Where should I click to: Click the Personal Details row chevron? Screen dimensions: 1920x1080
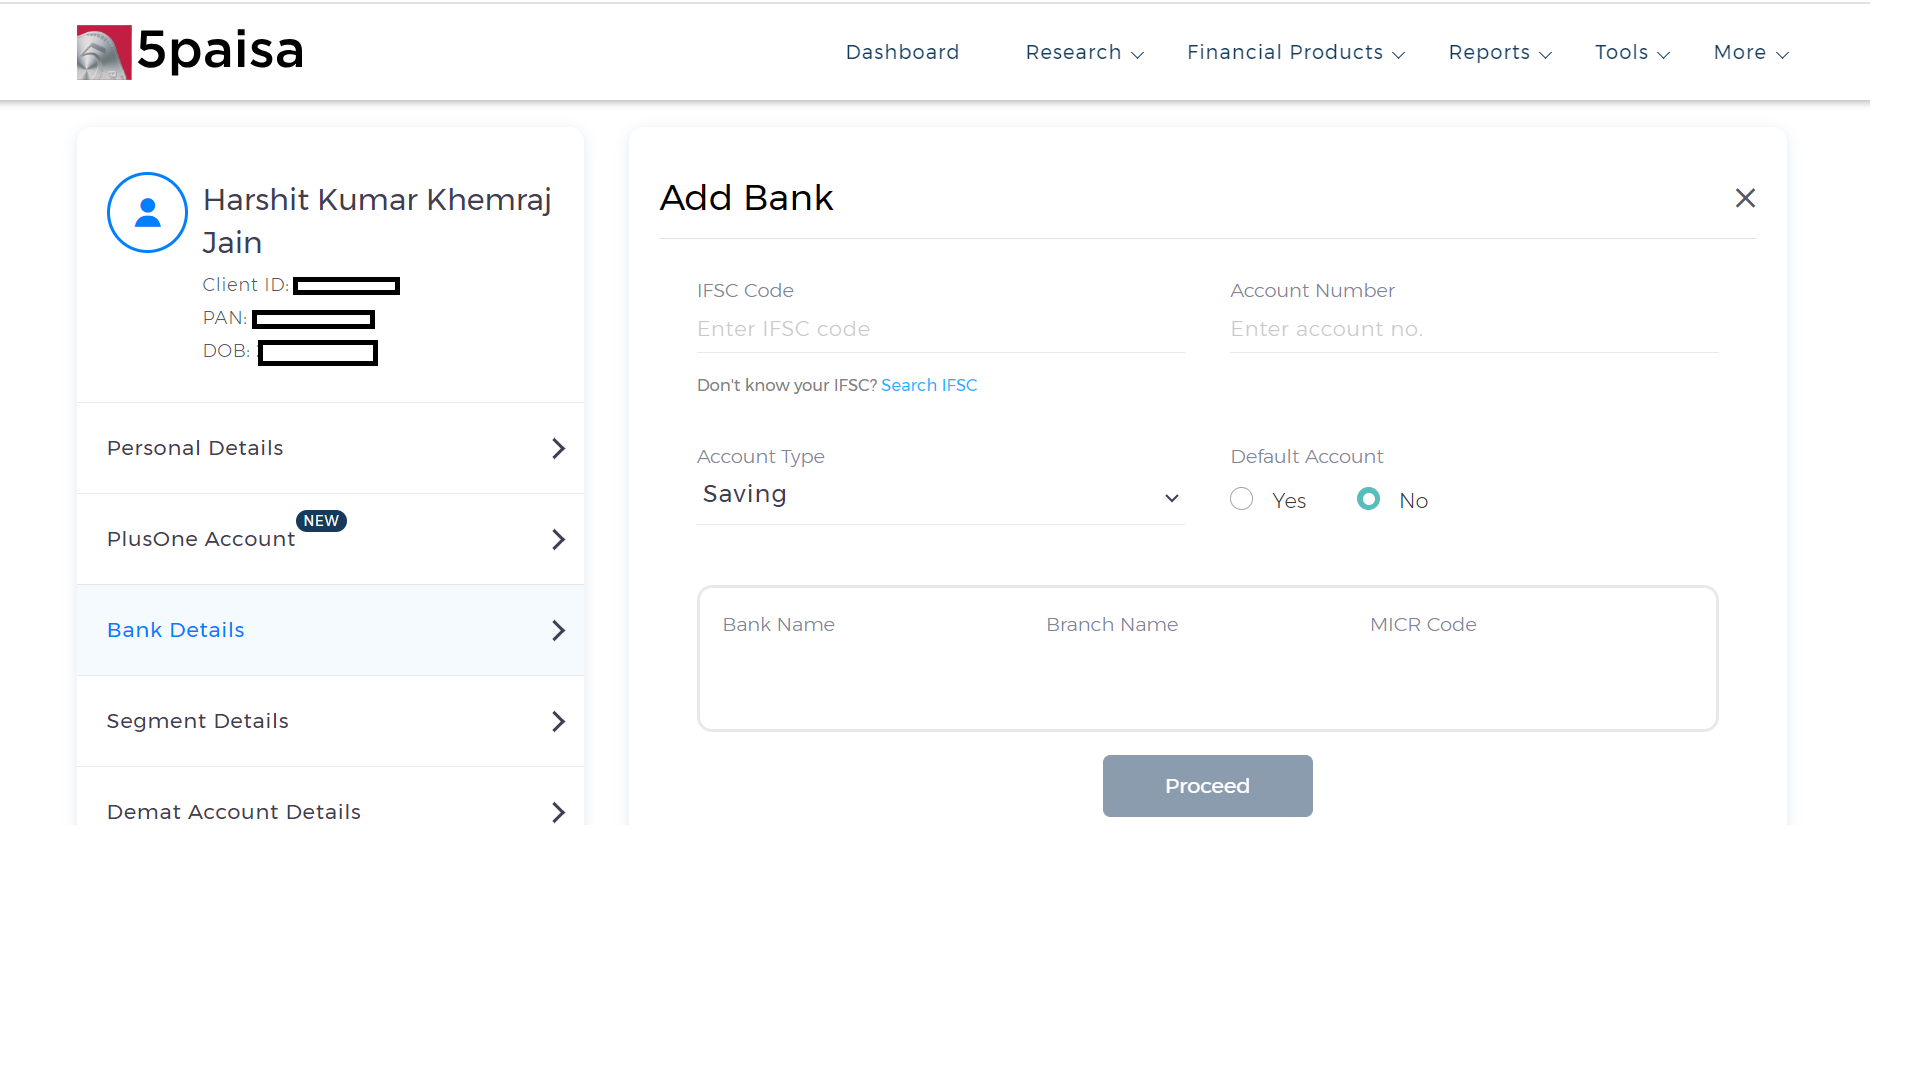pyautogui.click(x=558, y=448)
